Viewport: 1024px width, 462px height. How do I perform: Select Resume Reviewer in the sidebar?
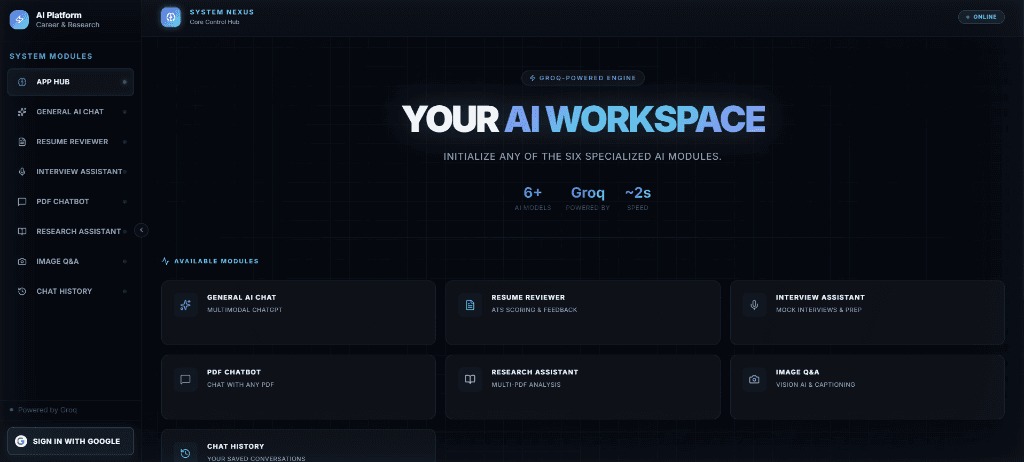(71, 142)
